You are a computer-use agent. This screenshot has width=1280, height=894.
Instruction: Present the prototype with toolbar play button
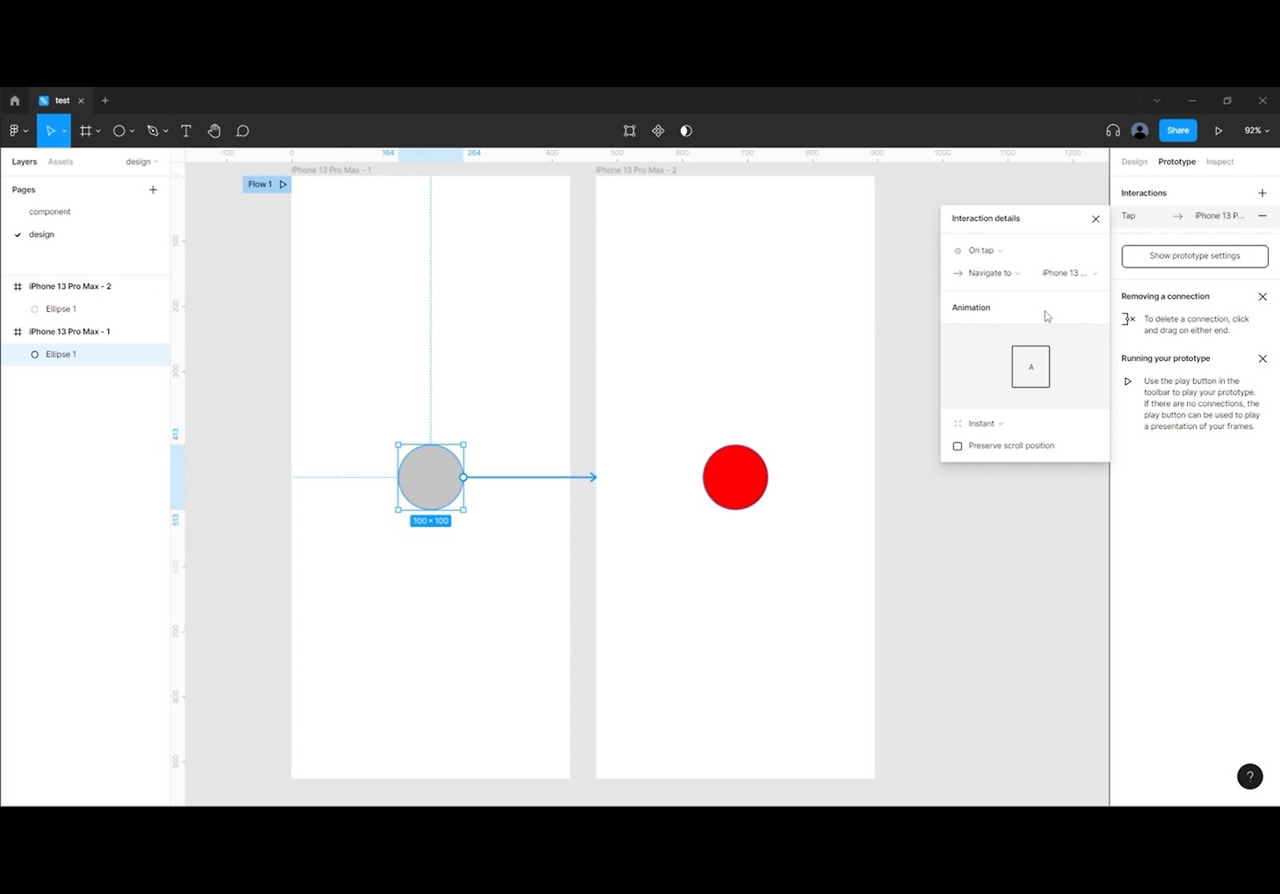pyautogui.click(x=1218, y=131)
